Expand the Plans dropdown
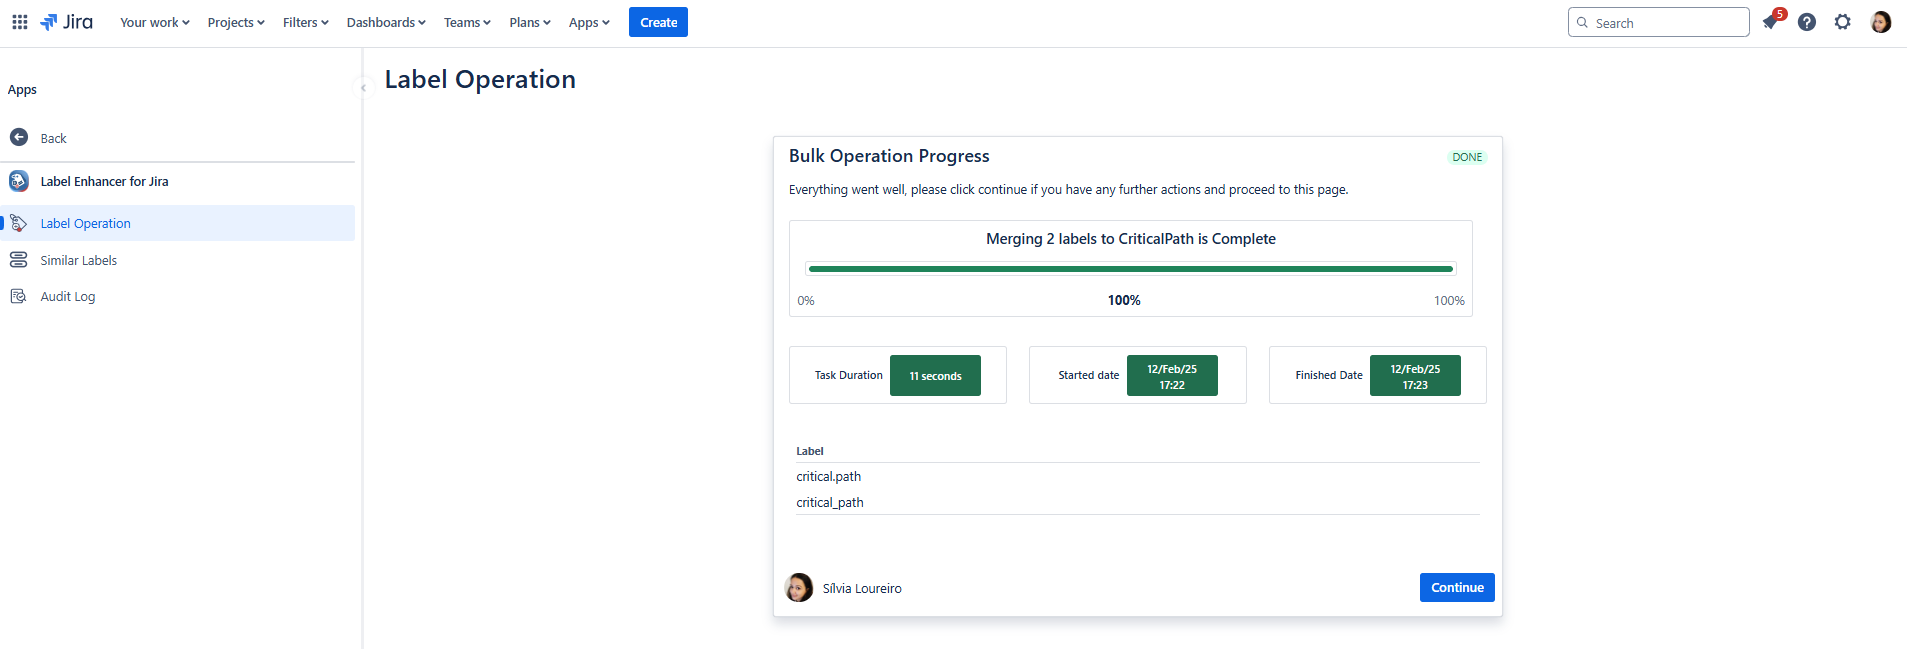The height and width of the screenshot is (649, 1907). 529,22
